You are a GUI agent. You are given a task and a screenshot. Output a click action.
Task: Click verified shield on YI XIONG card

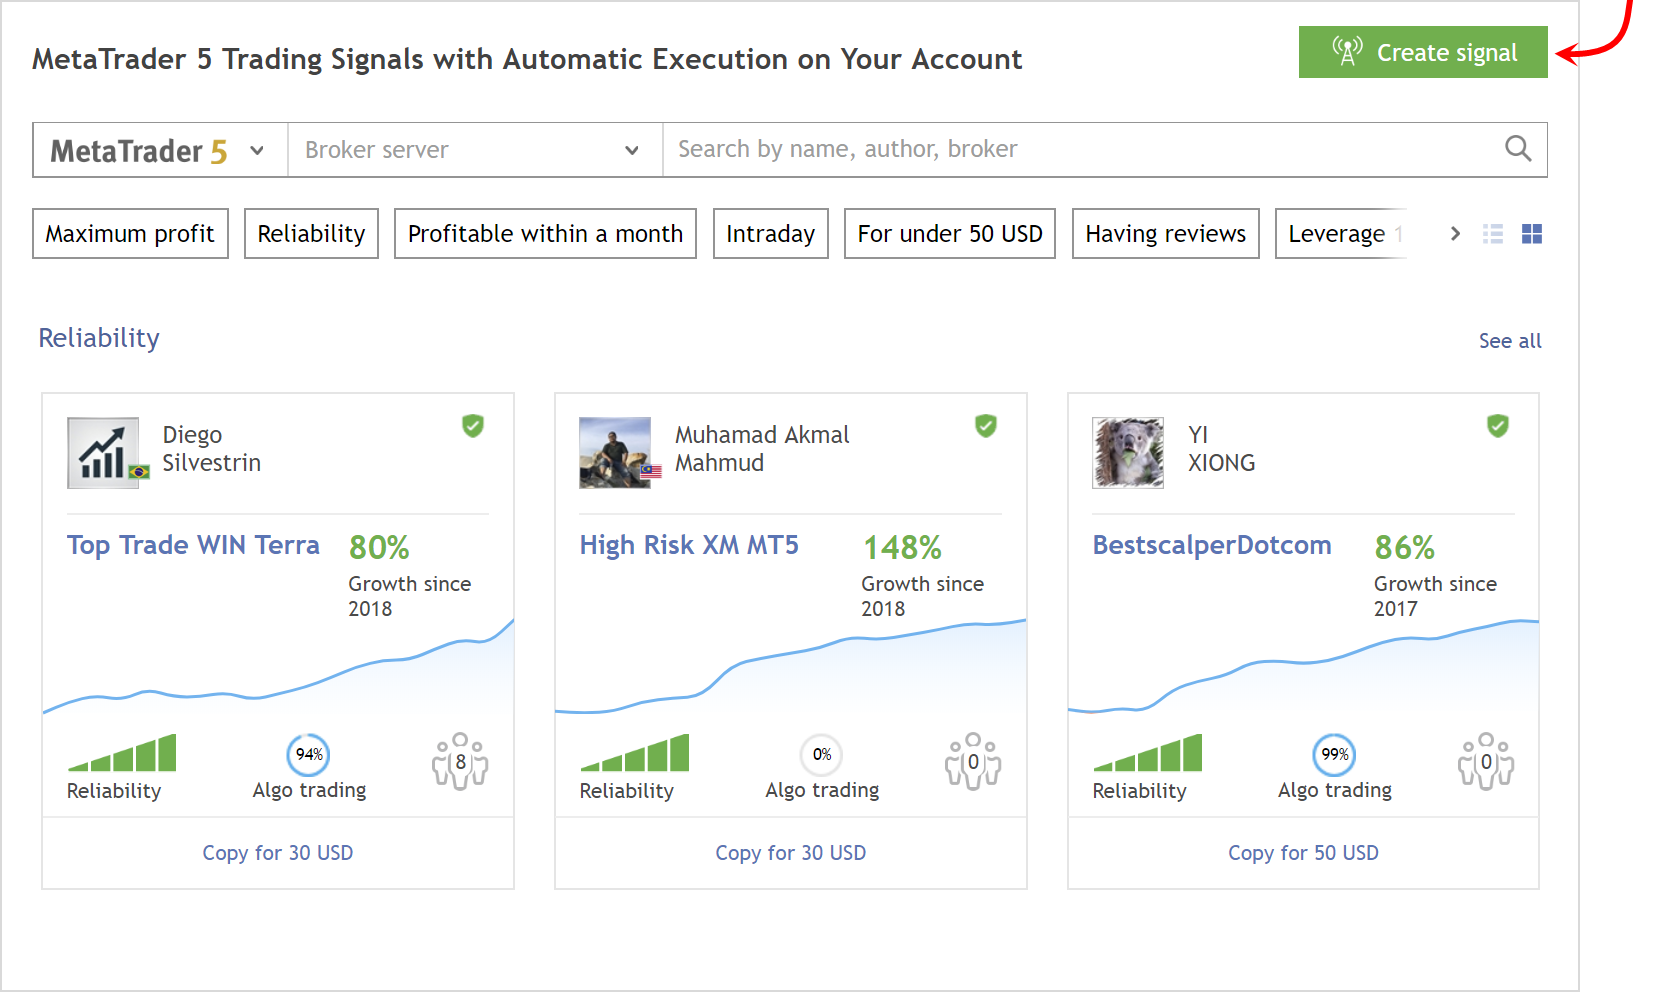pos(1498,426)
